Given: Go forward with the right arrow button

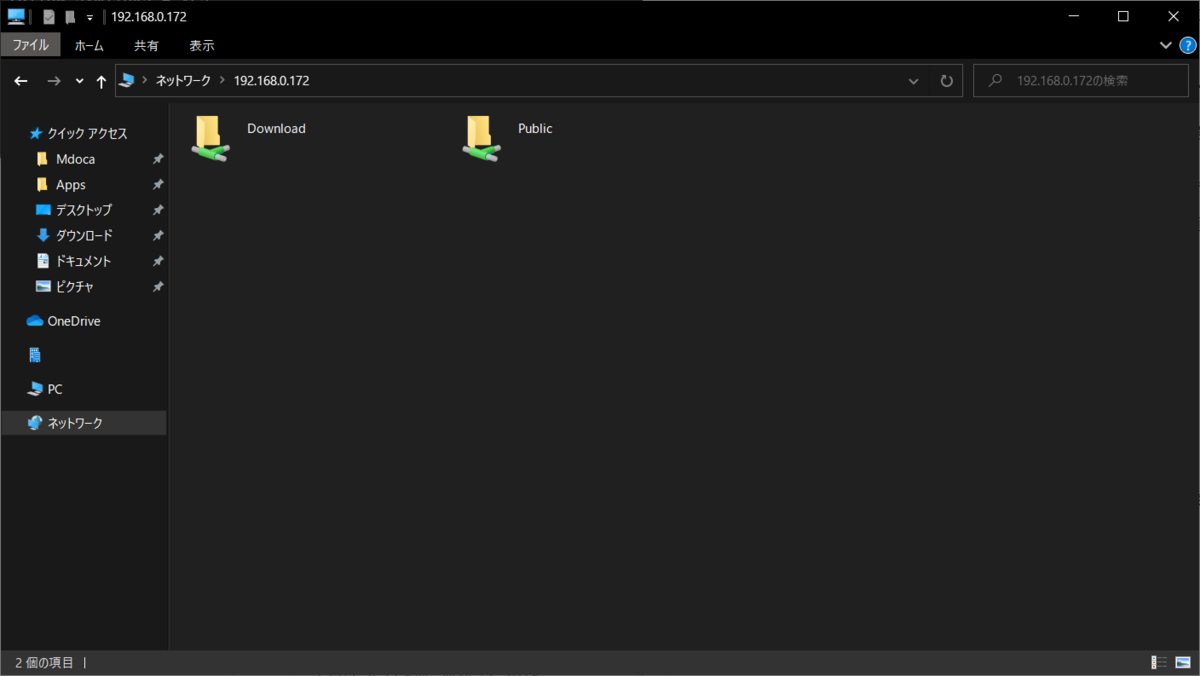Looking at the screenshot, I should tap(54, 81).
